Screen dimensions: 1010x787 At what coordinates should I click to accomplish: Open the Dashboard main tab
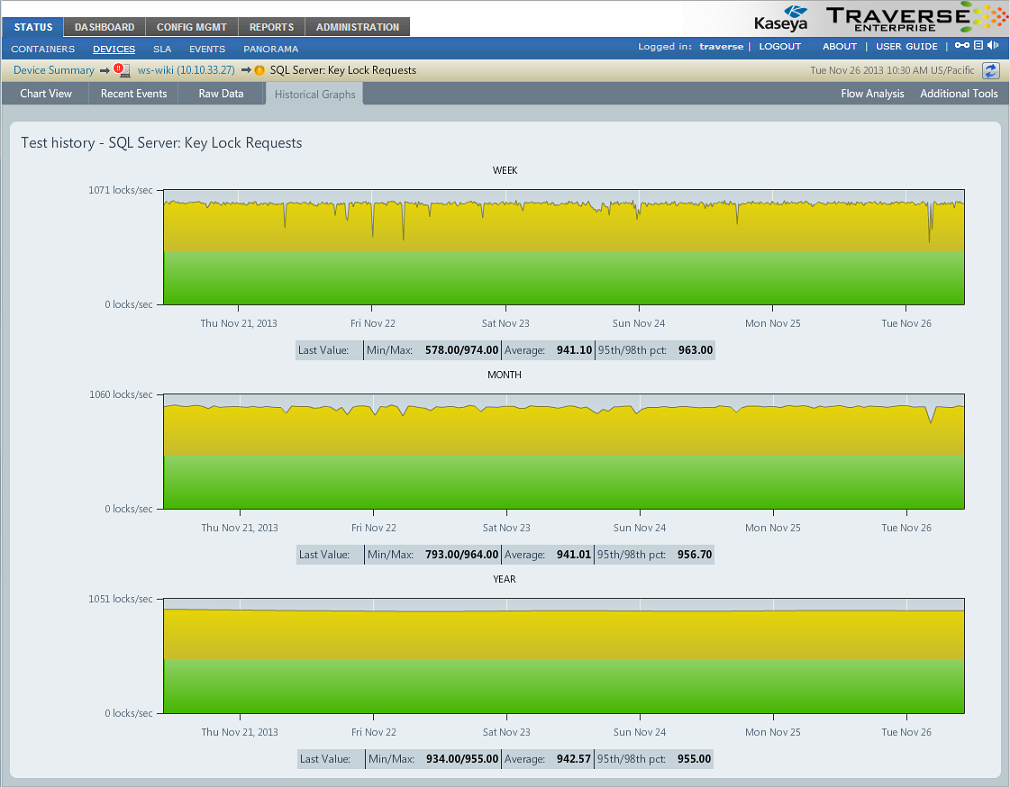pyautogui.click(x=105, y=27)
